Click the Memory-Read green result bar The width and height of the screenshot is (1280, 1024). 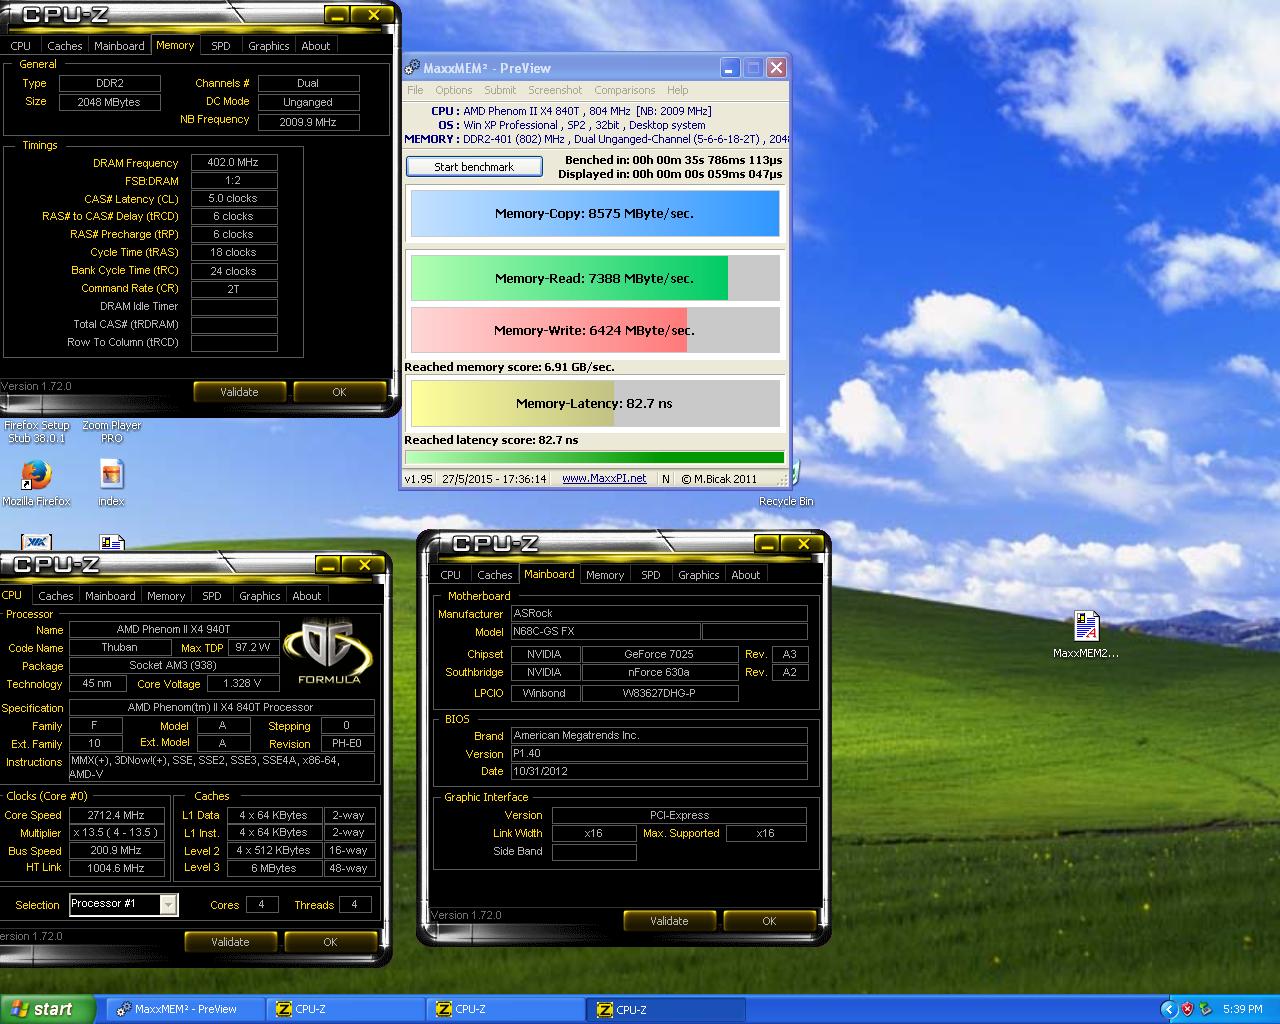tap(595, 278)
